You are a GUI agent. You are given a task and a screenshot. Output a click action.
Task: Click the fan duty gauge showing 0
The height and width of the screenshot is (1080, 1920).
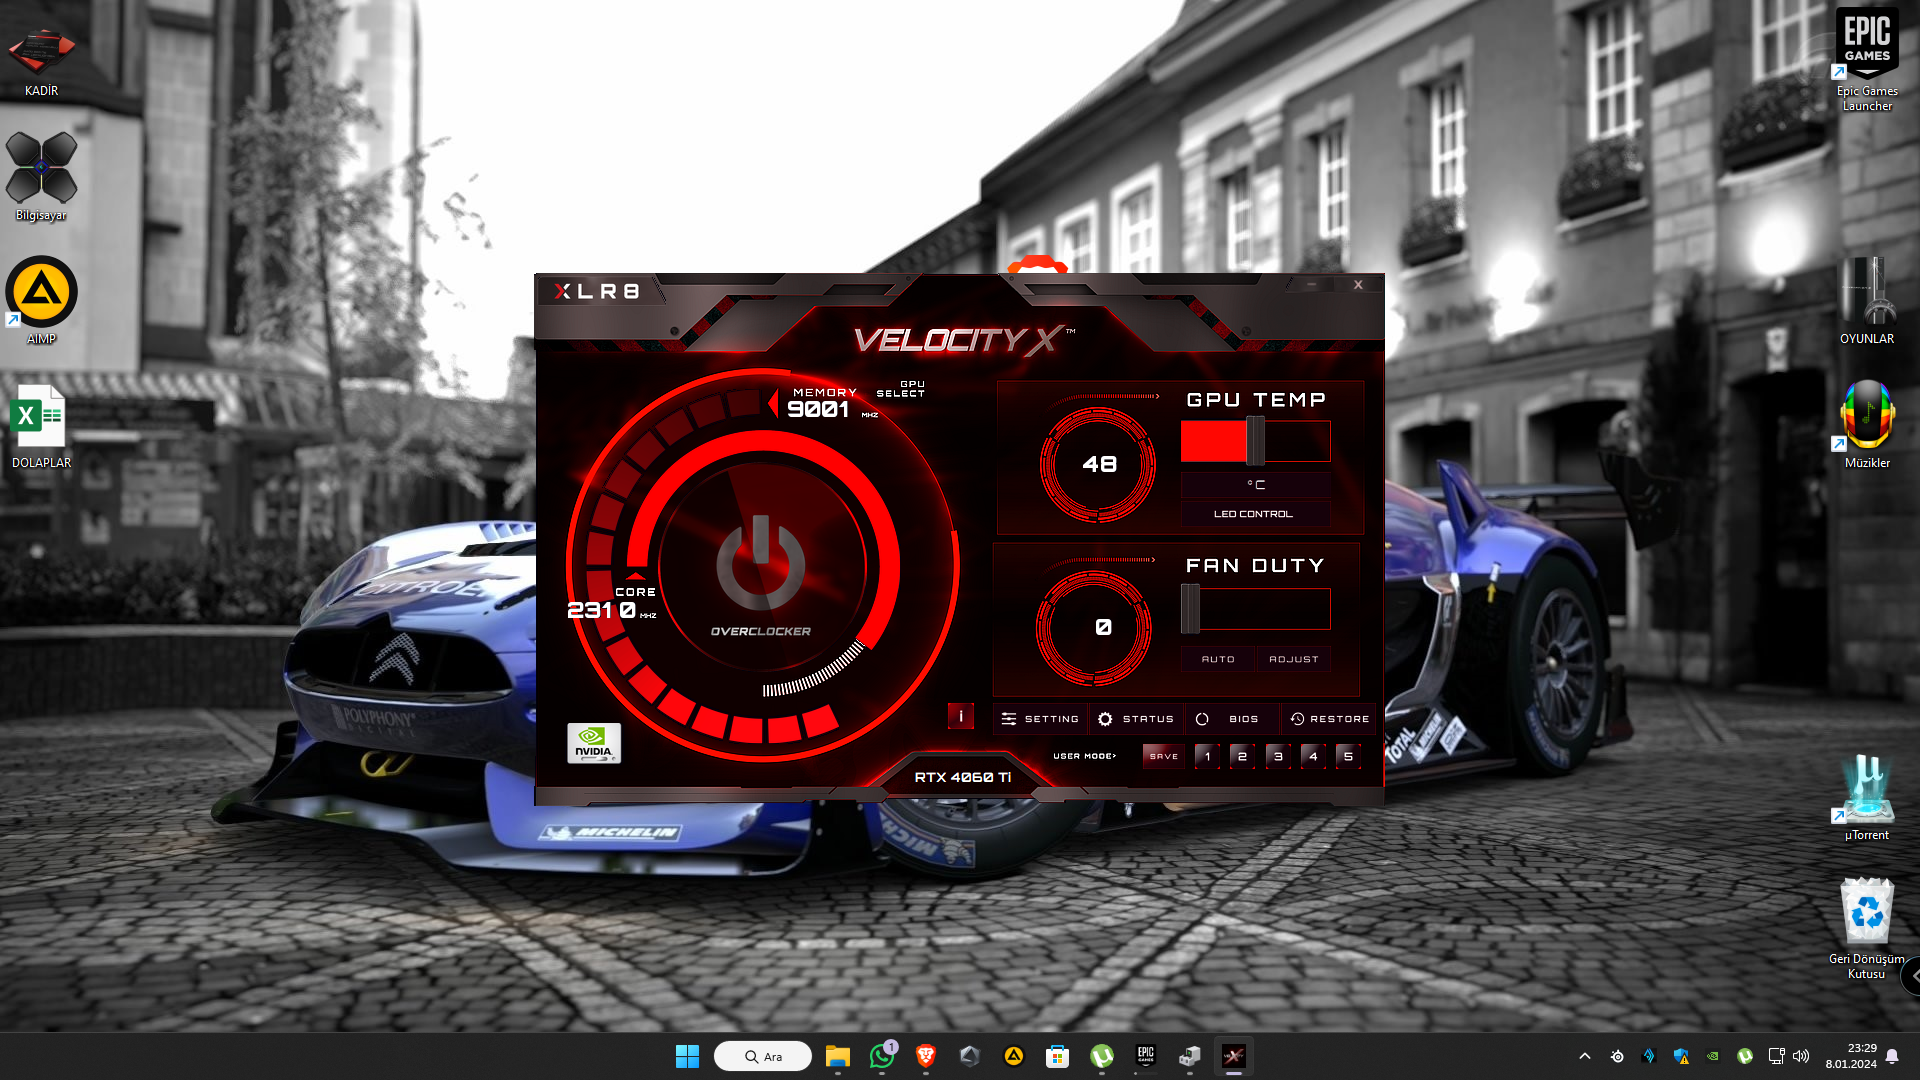pyautogui.click(x=1094, y=628)
